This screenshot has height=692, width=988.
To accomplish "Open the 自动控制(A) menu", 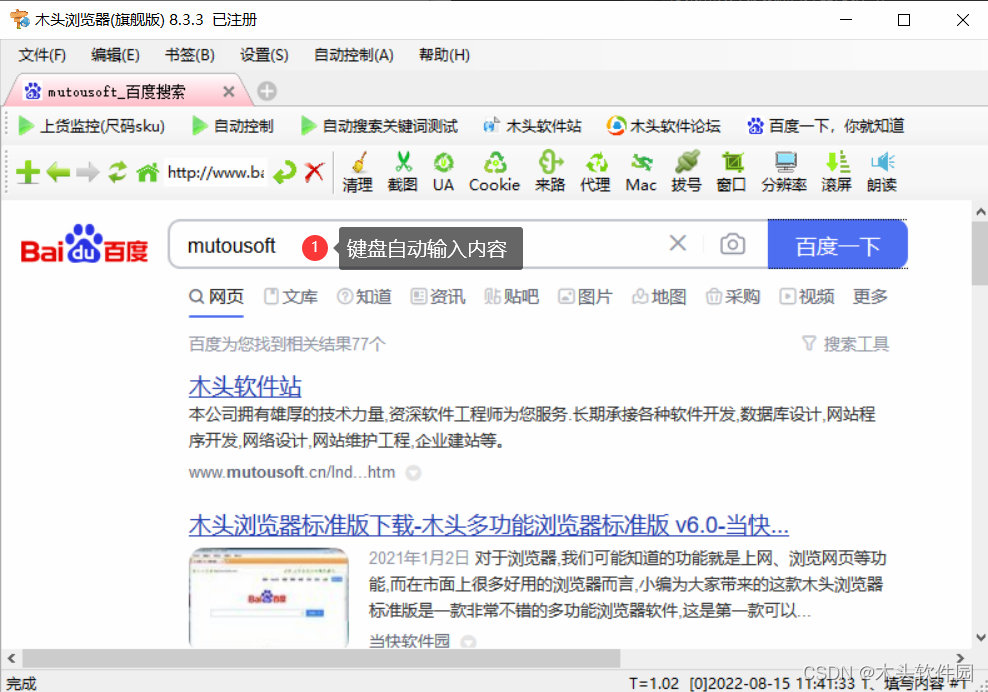I will [353, 55].
